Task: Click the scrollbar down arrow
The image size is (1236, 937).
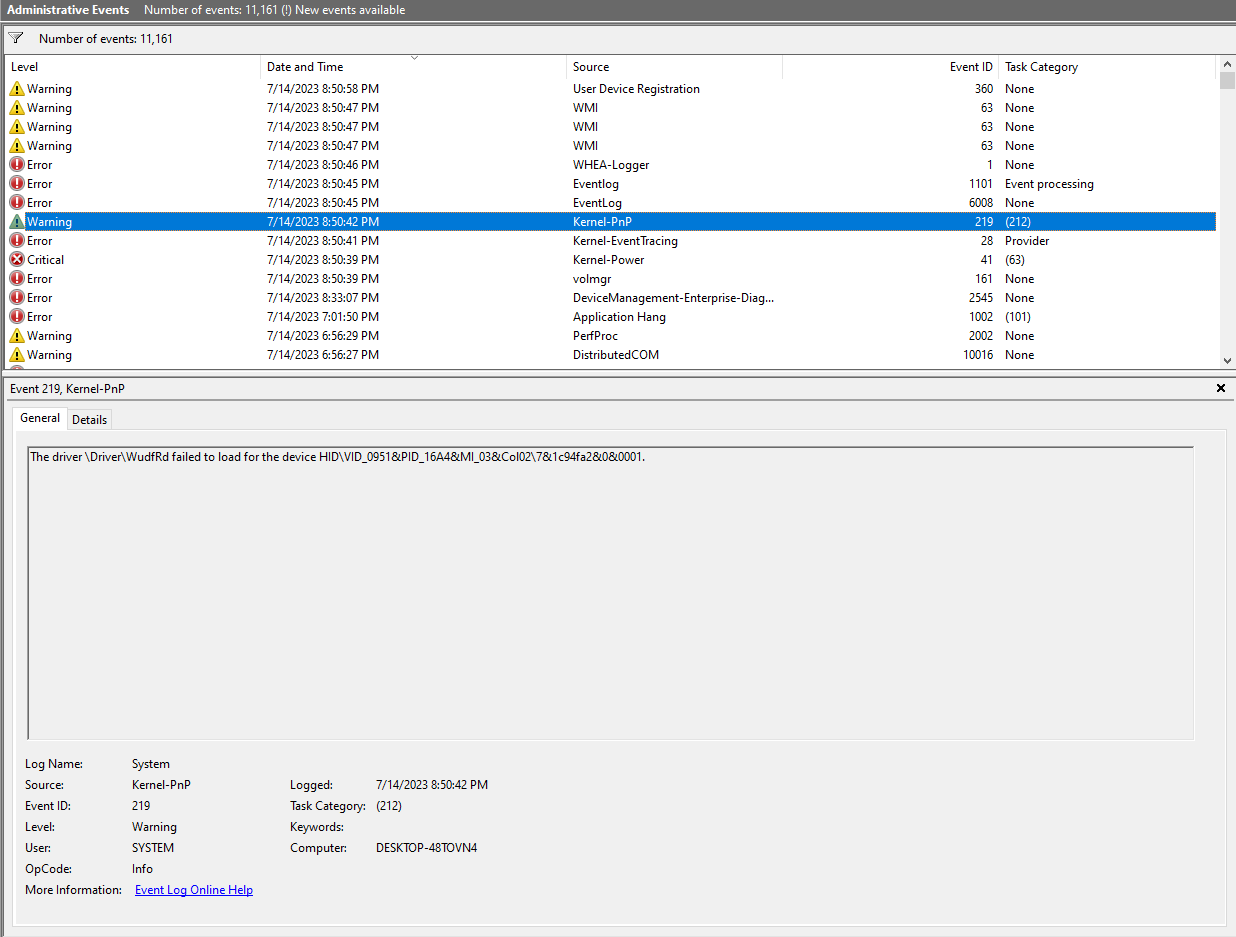Action: (x=1228, y=360)
